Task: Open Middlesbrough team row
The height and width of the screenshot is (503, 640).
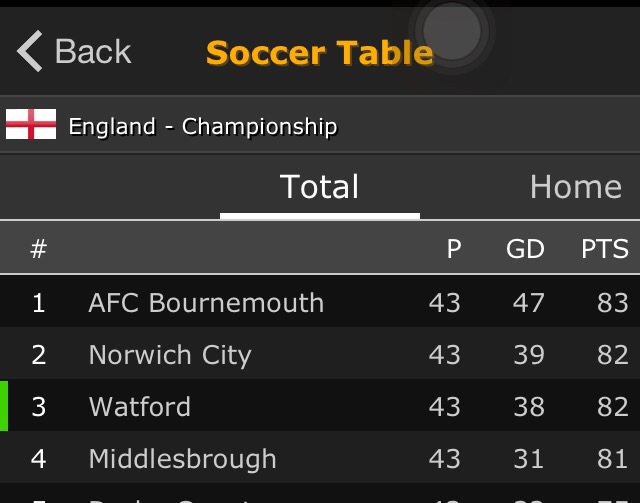Action: coord(182,458)
